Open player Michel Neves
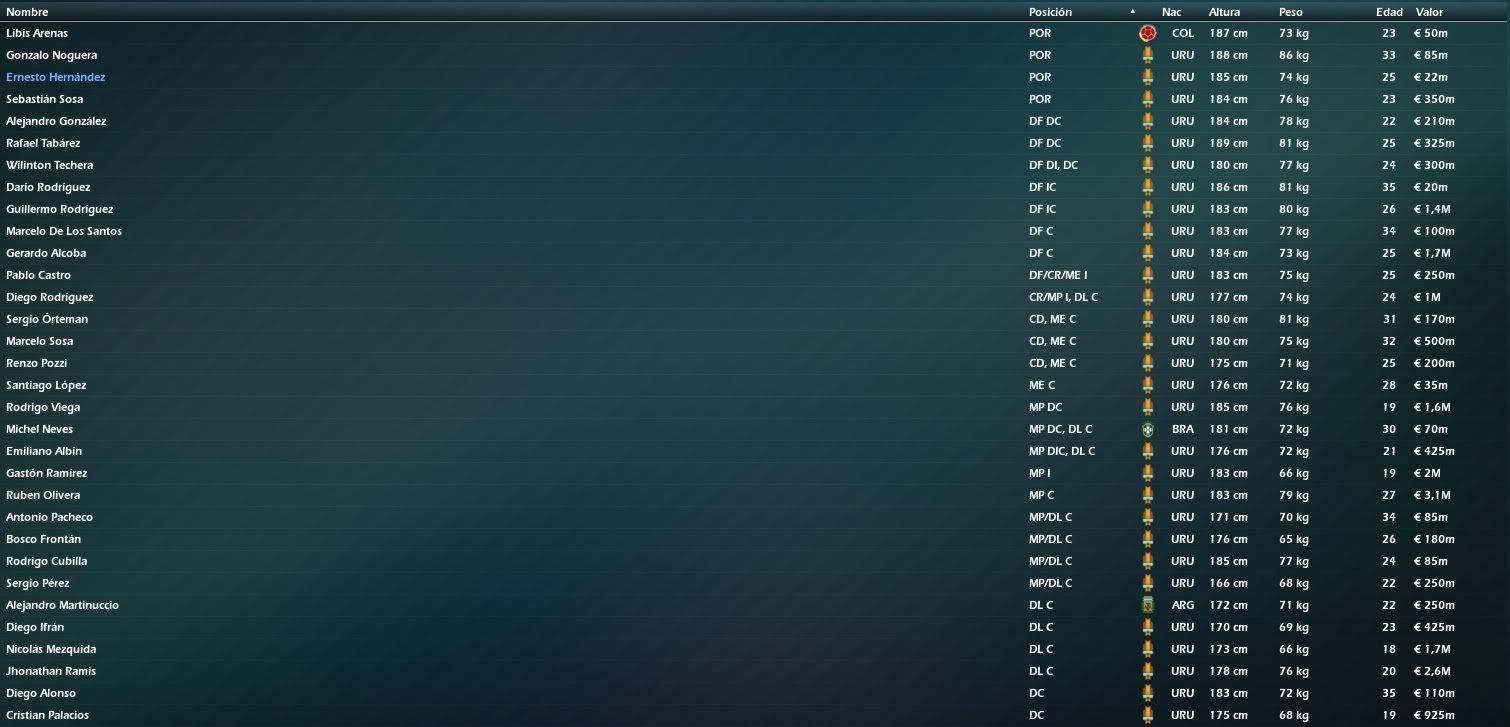 (39, 429)
